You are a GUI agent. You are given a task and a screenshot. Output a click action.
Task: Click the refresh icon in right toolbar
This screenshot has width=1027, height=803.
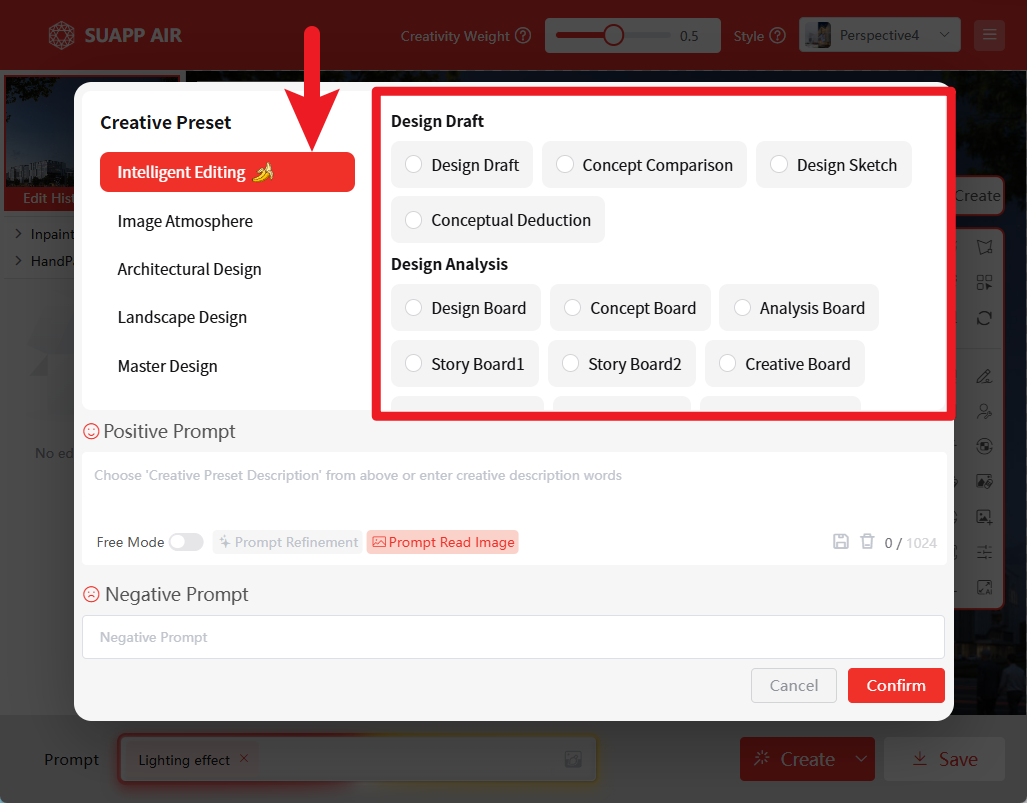click(x=984, y=318)
